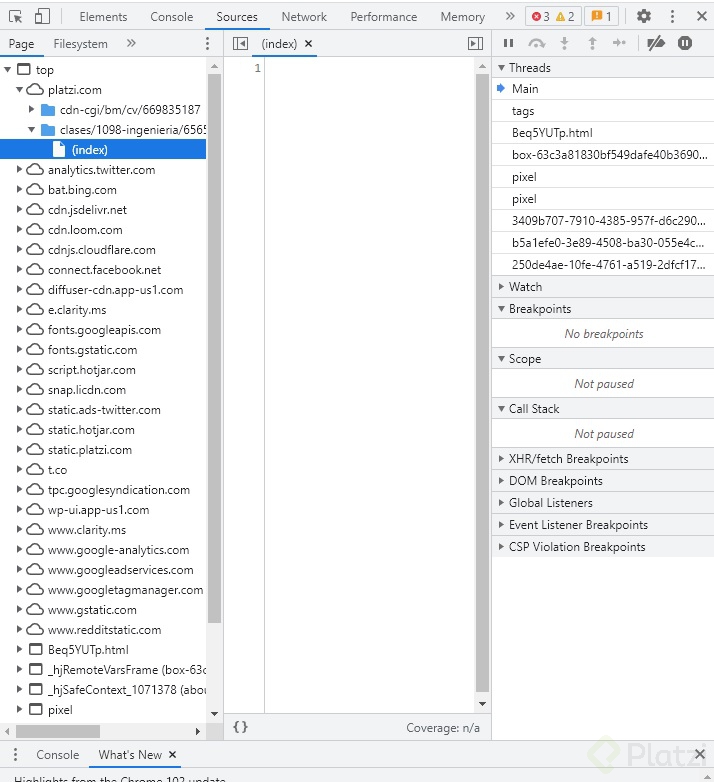
Task: Show more navigator tabs next to Filesystem
Action: (x=131, y=43)
